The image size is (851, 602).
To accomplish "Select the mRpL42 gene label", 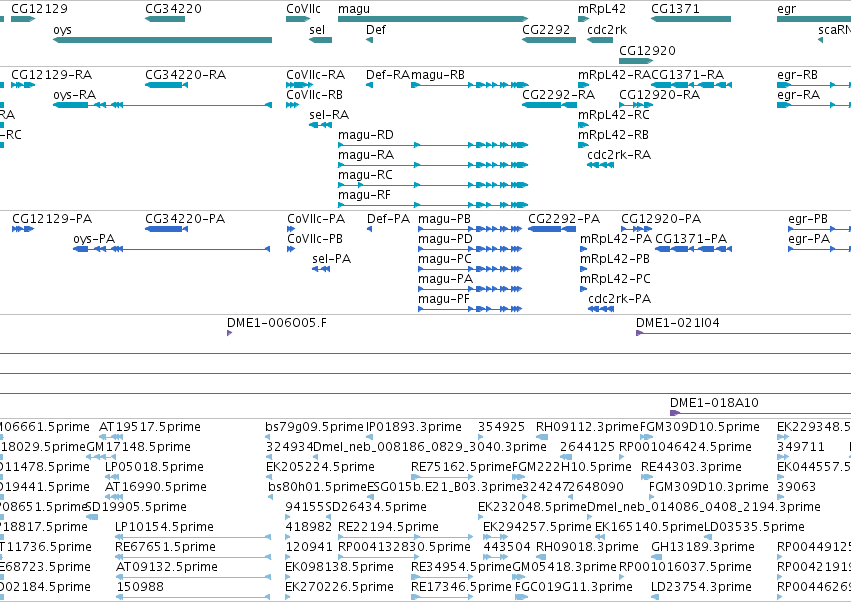I will point(602,9).
